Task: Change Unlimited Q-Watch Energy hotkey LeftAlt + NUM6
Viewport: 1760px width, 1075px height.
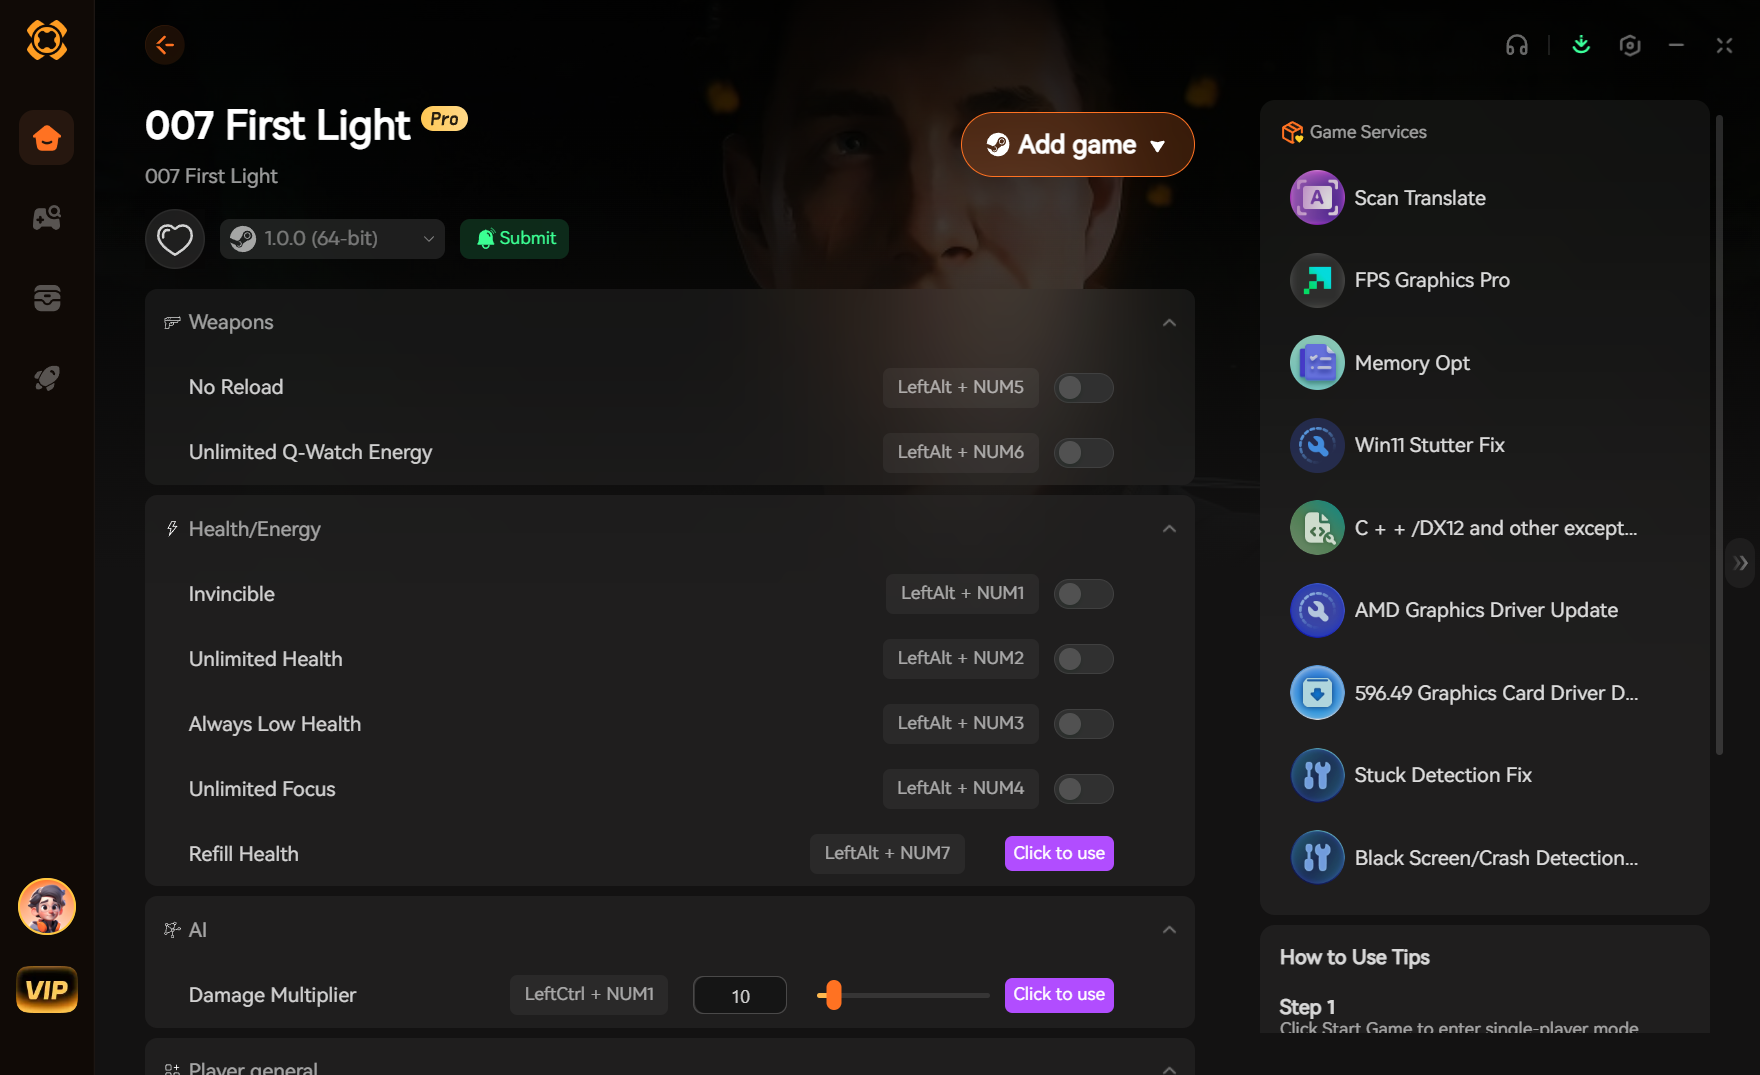Action: pyautogui.click(x=960, y=453)
